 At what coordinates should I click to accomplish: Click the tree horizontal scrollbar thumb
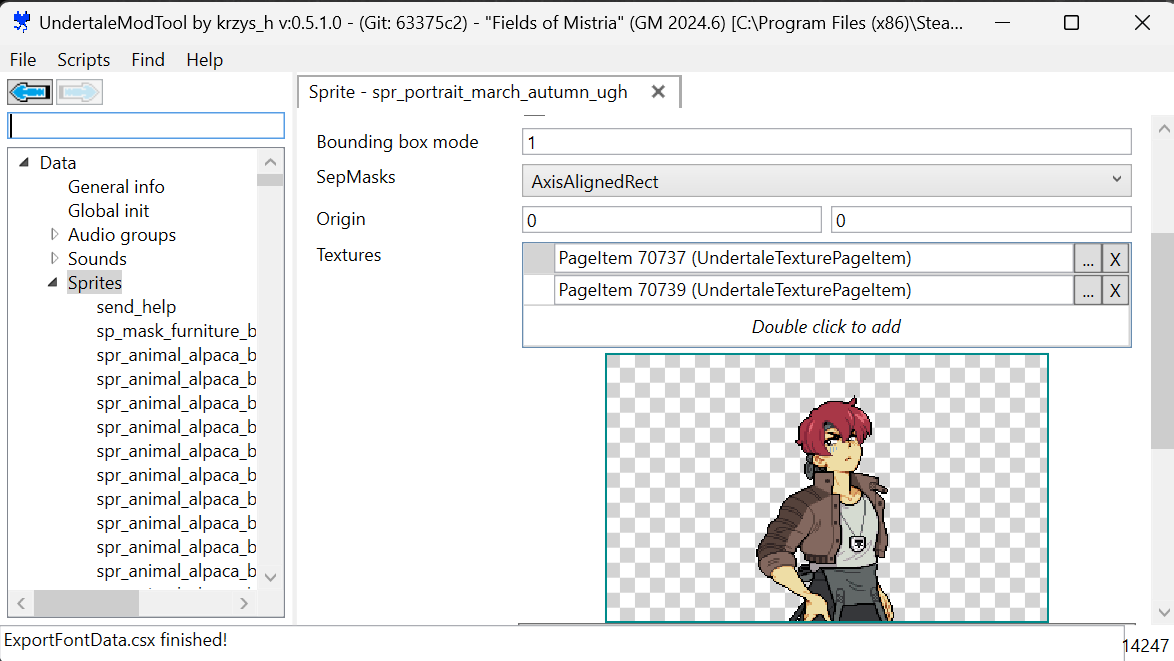(x=86, y=603)
